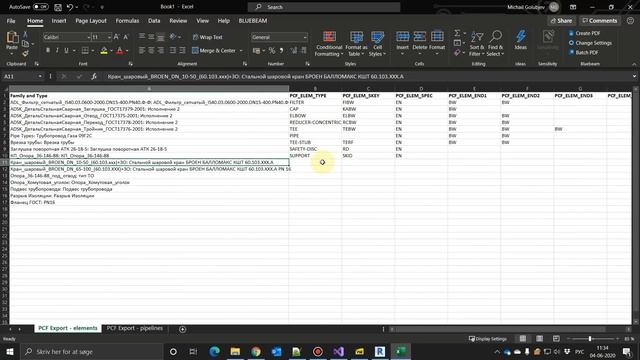Click the AutoSum sigma icon
The image size is (640, 360).
(457, 33)
